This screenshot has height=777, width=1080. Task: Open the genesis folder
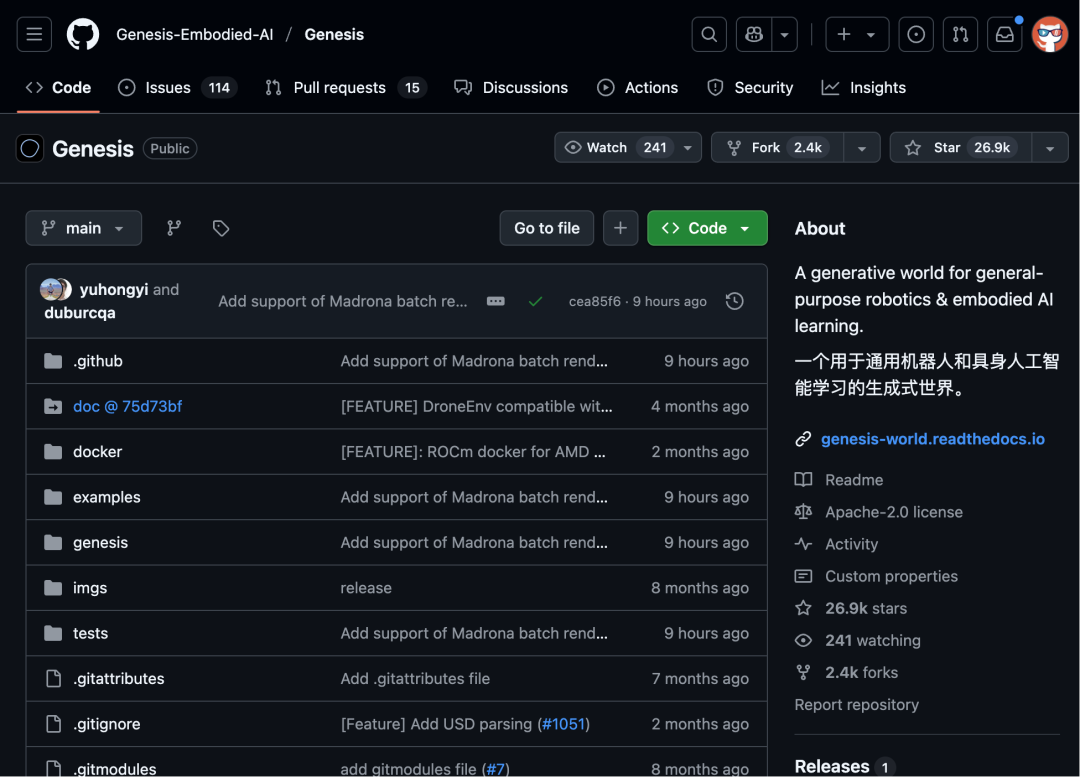(101, 543)
